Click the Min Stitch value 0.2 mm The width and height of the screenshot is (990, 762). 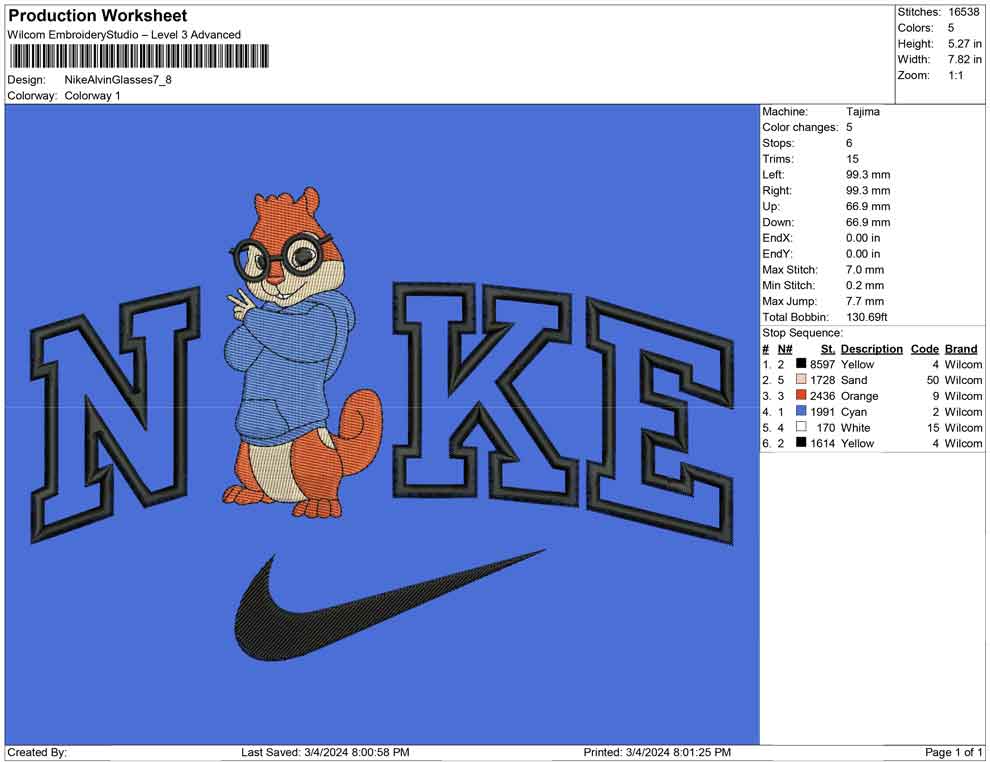click(x=865, y=285)
